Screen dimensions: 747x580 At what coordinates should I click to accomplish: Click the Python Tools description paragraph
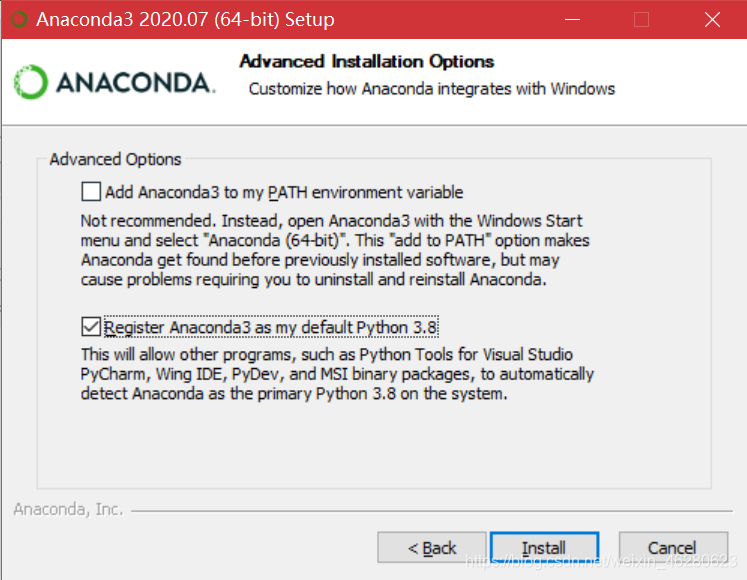(x=337, y=374)
